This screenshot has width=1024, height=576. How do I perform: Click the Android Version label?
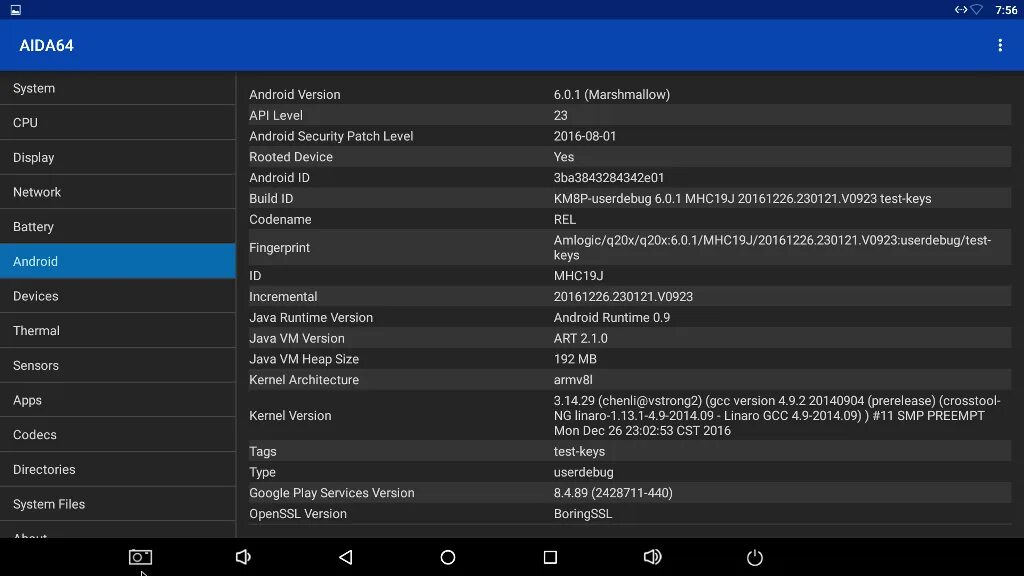point(295,95)
